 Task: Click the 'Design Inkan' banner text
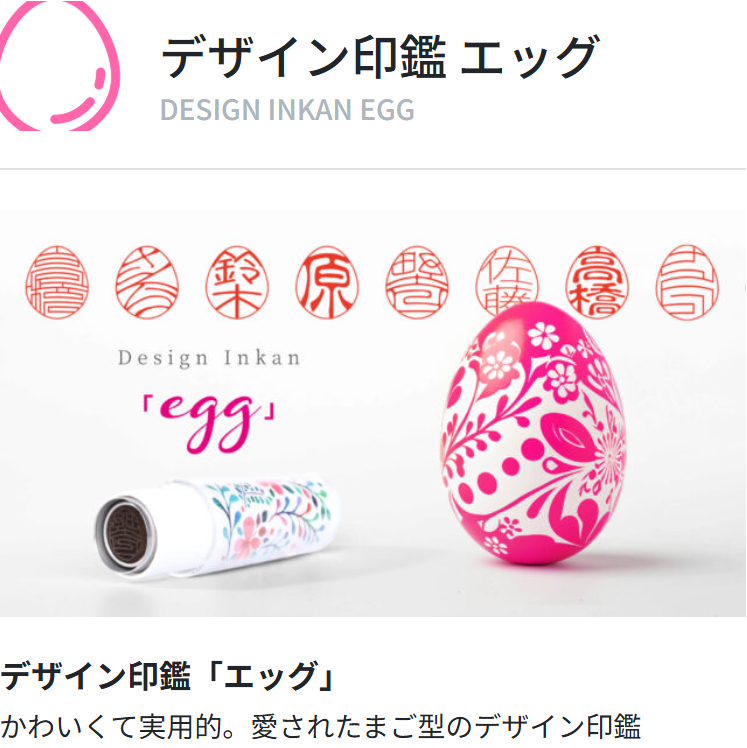point(209,359)
